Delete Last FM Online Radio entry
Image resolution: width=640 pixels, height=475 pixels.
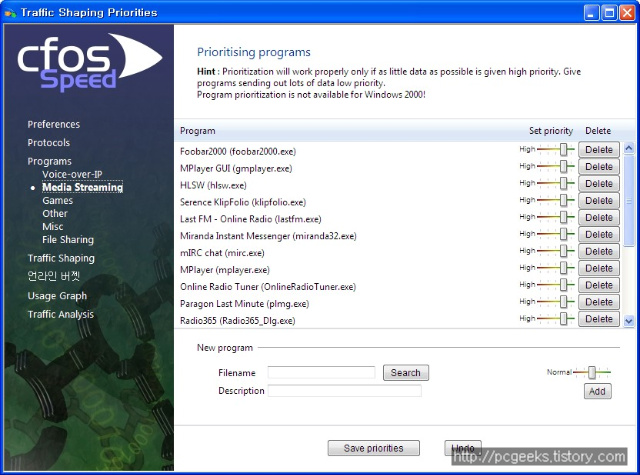pyautogui.click(x=599, y=218)
